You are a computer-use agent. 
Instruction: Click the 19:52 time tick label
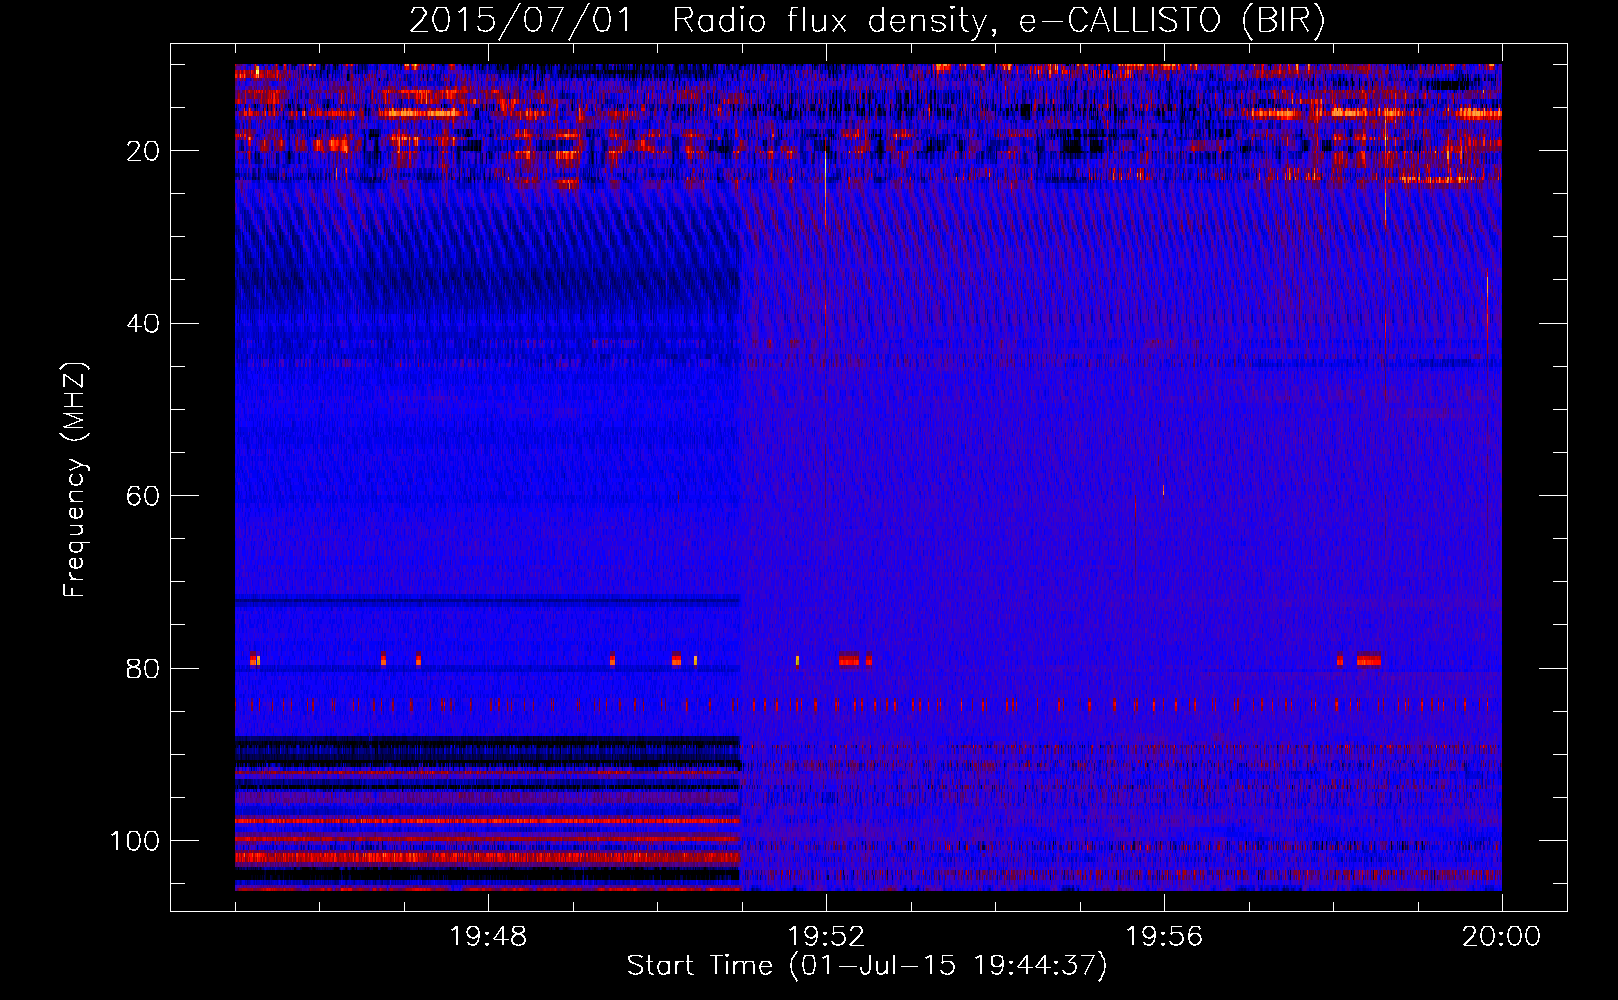click(826, 937)
